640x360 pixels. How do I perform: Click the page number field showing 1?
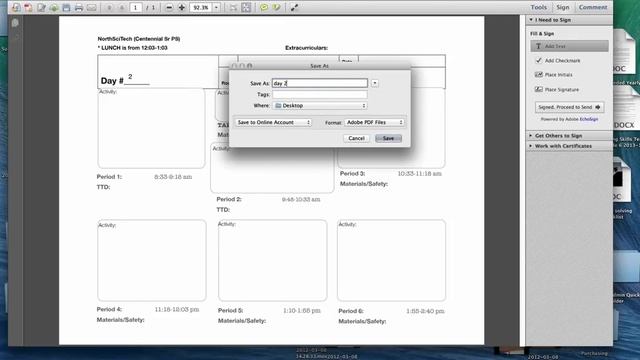[136, 7]
